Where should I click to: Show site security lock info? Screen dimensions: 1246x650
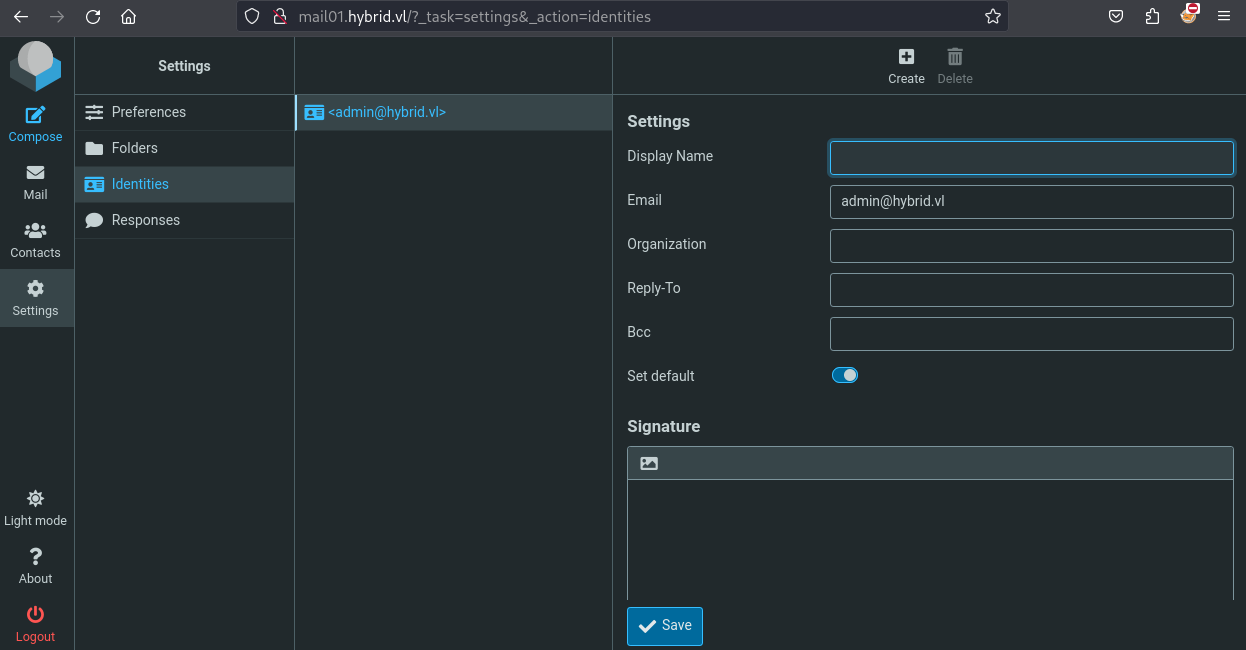(280, 17)
